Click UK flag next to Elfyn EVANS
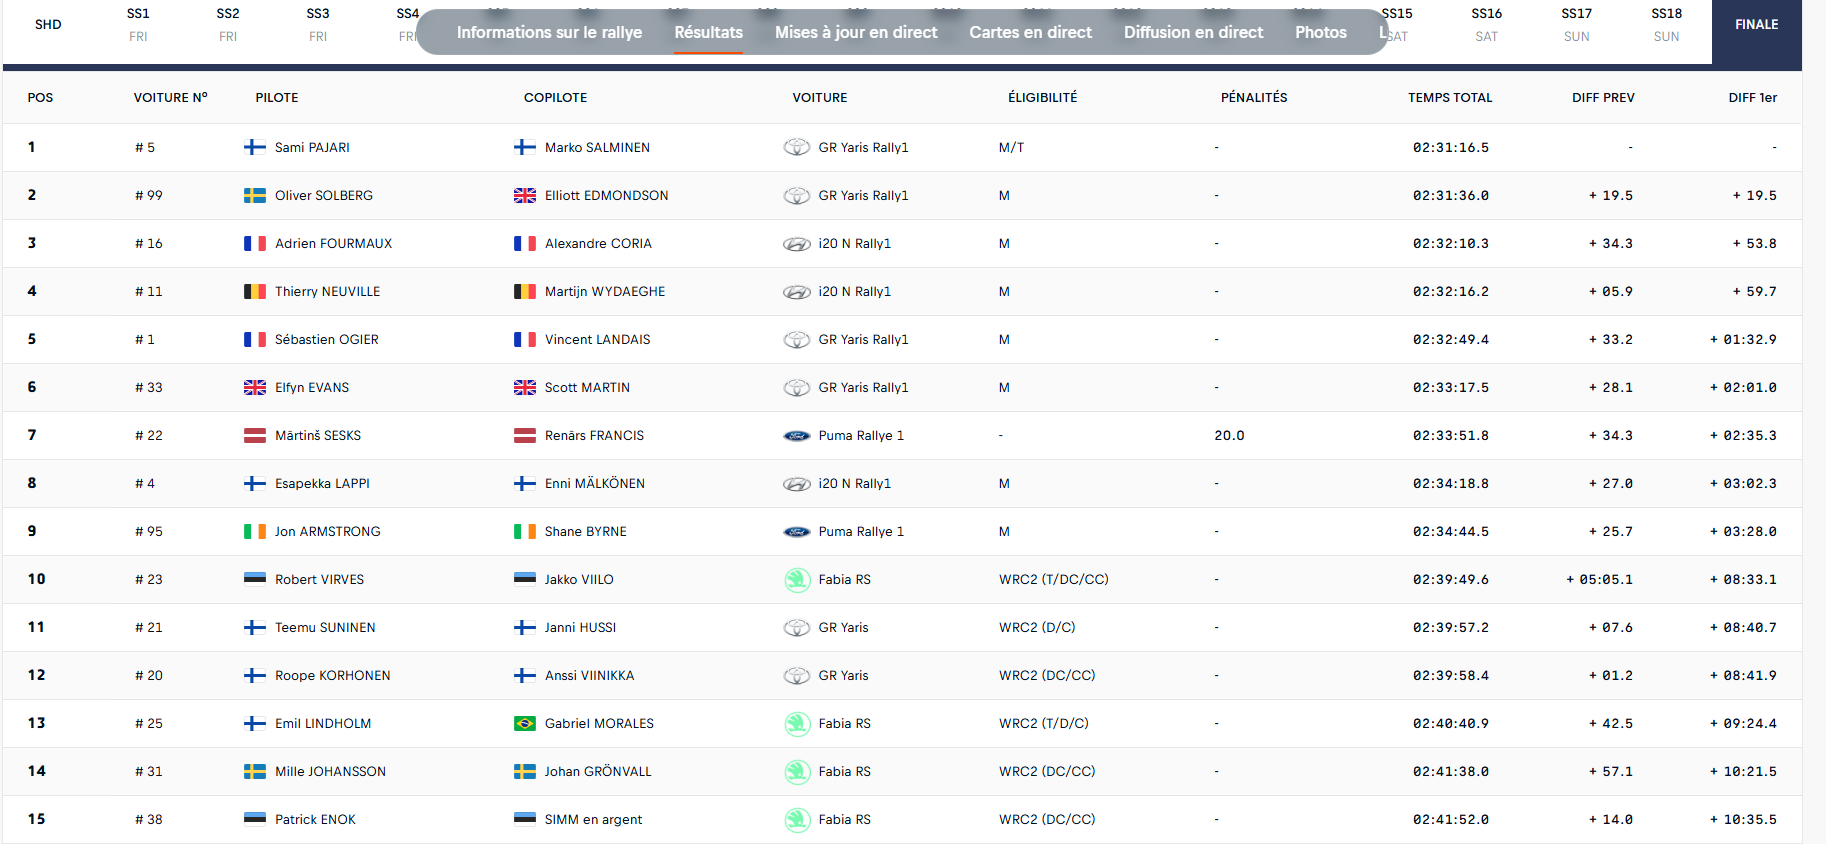 coord(255,387)
